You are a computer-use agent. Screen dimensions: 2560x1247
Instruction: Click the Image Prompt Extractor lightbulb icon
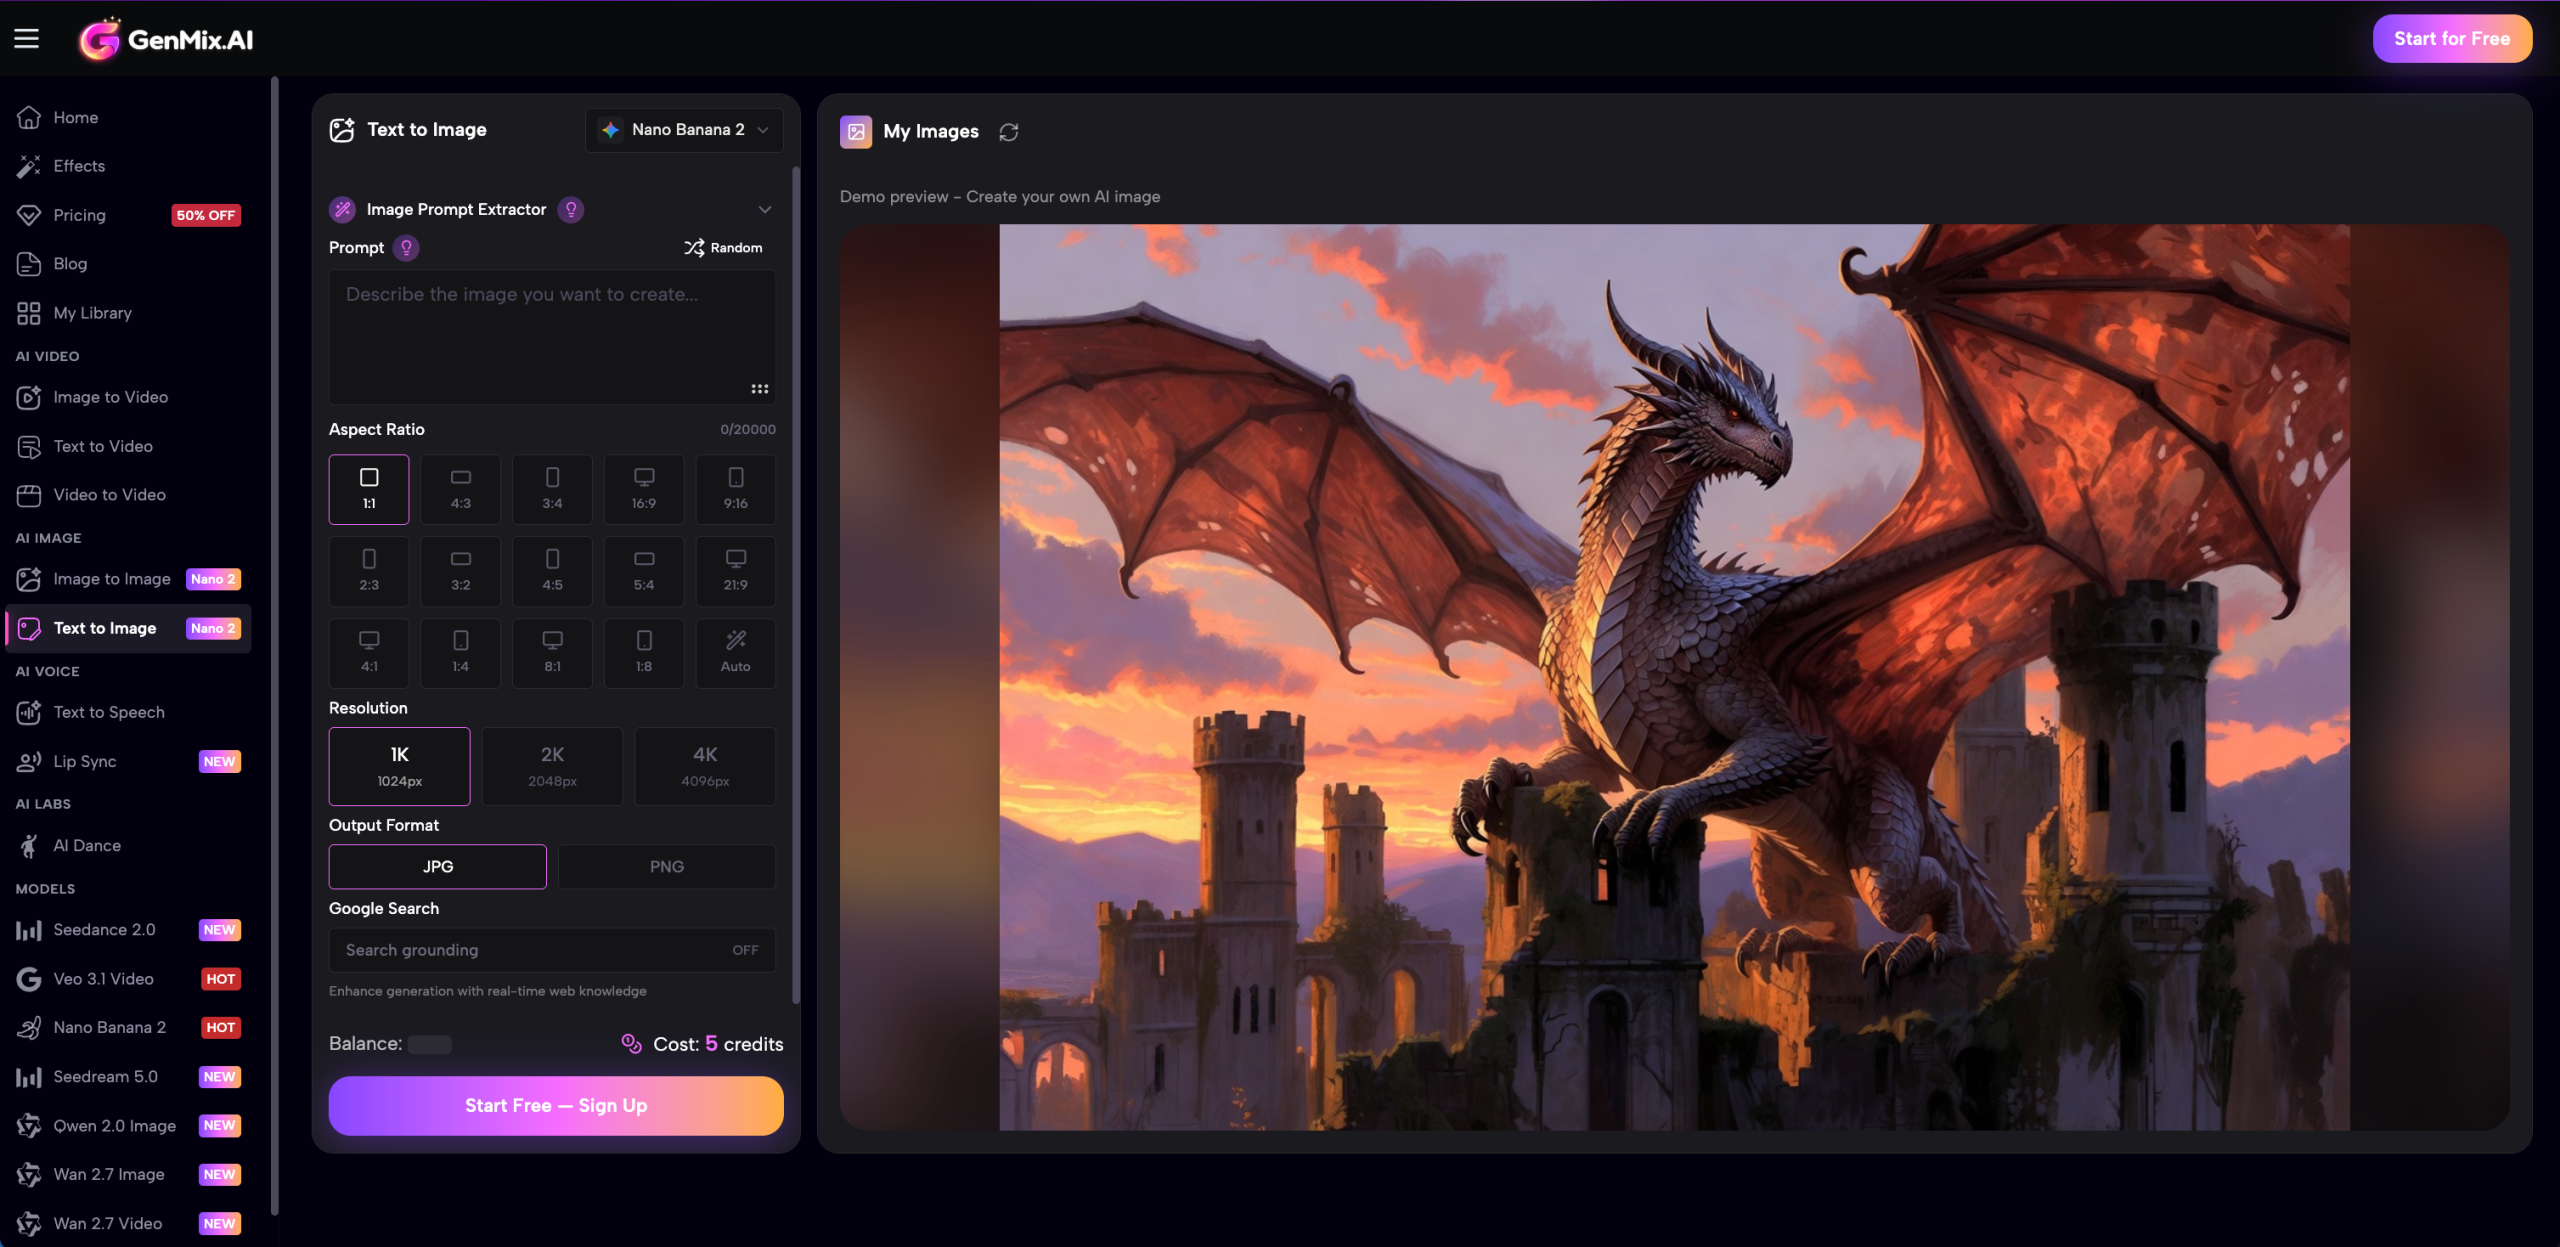tap(571, 209)
